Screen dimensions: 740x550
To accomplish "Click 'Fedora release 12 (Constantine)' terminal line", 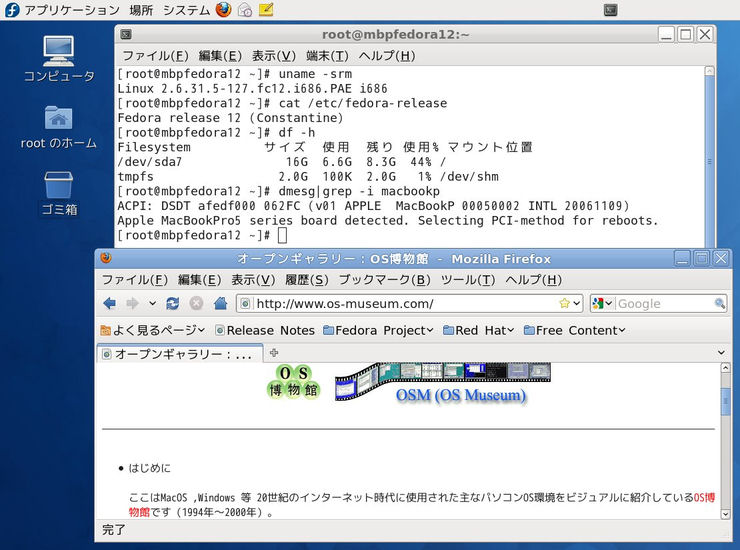I will pos(230,118).
